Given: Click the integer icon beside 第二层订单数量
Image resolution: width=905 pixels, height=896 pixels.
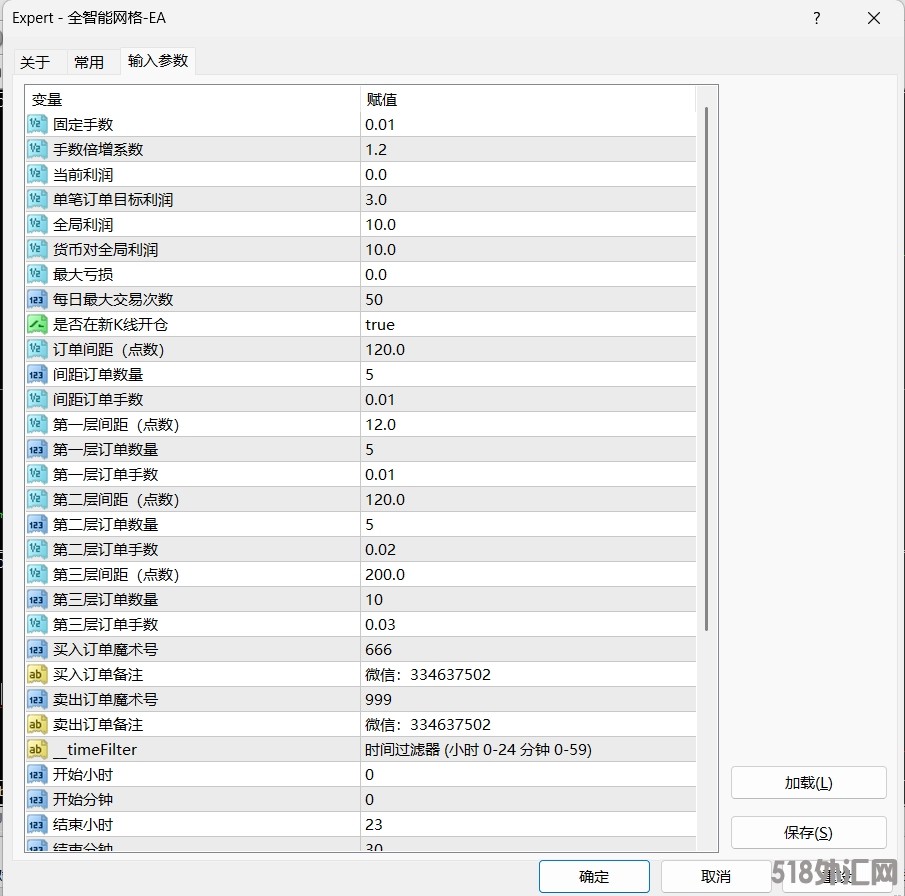Looking at the screenshot, I should point(38,524).
